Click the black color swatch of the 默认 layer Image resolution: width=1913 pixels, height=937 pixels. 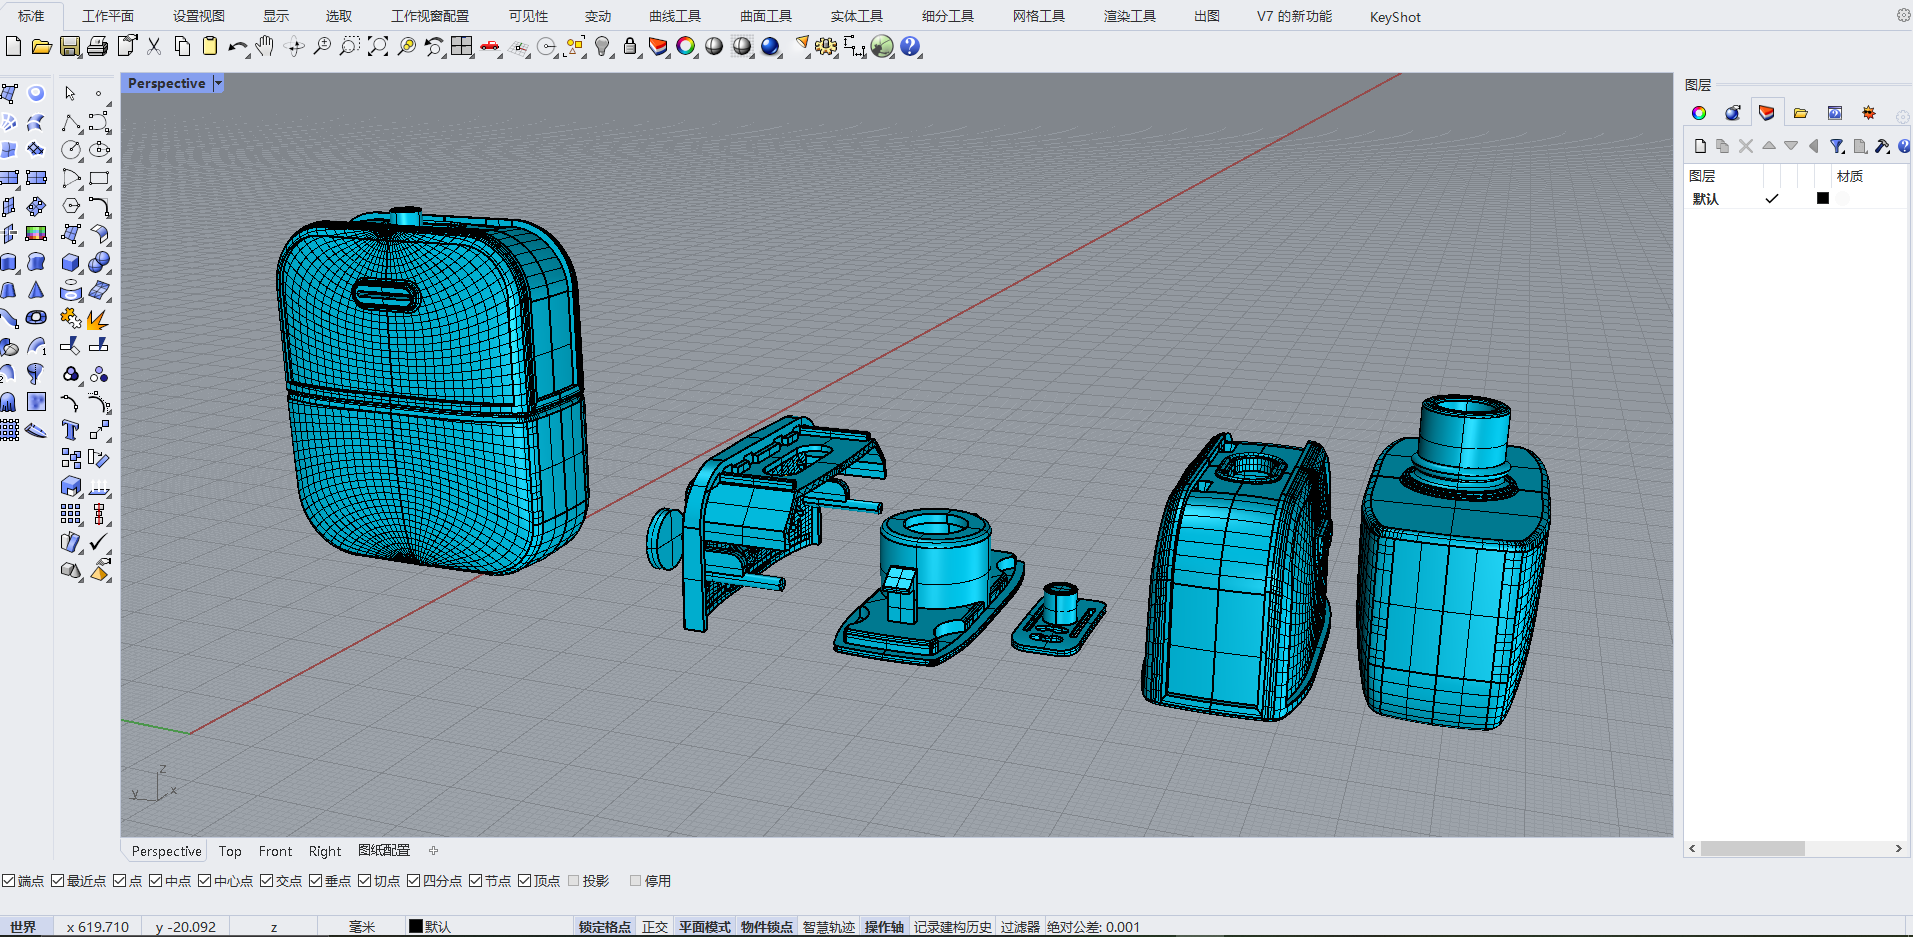point(1822,198)
